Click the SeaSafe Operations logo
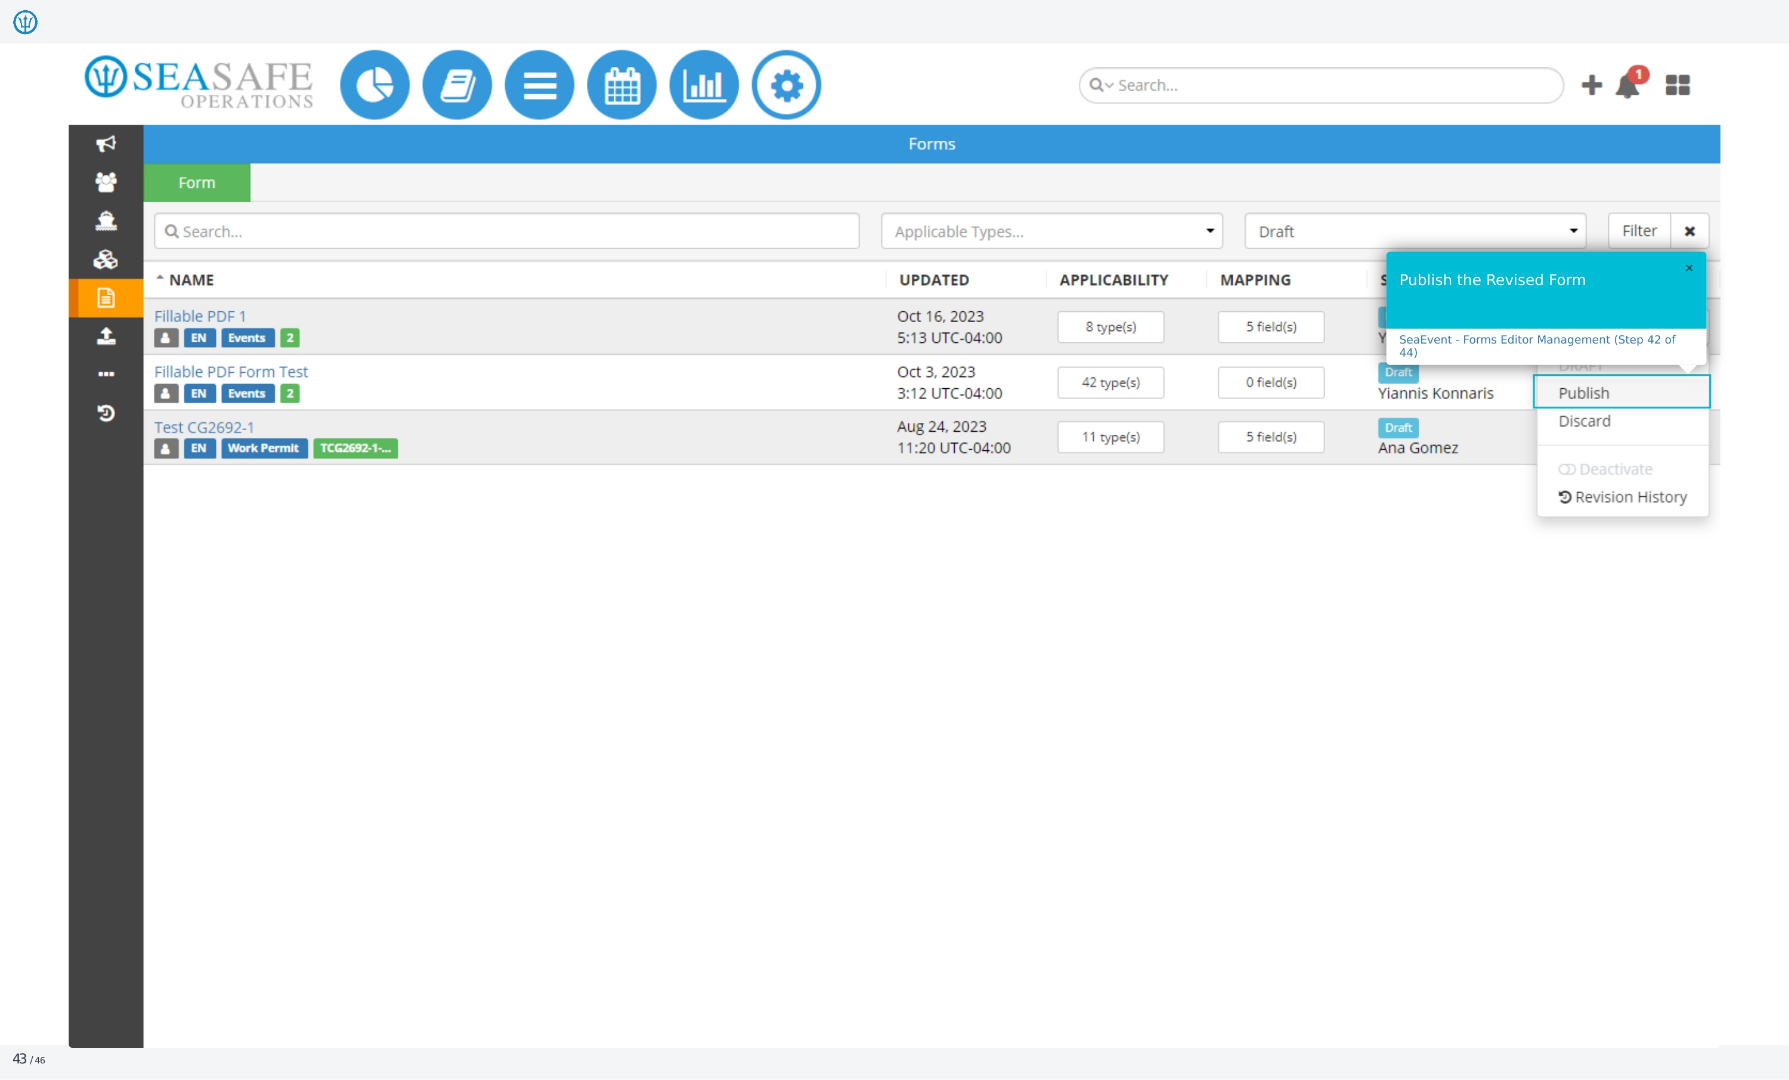Image resolution: width=1789 pixels, height=1080 pixels. tap(200, 82)
